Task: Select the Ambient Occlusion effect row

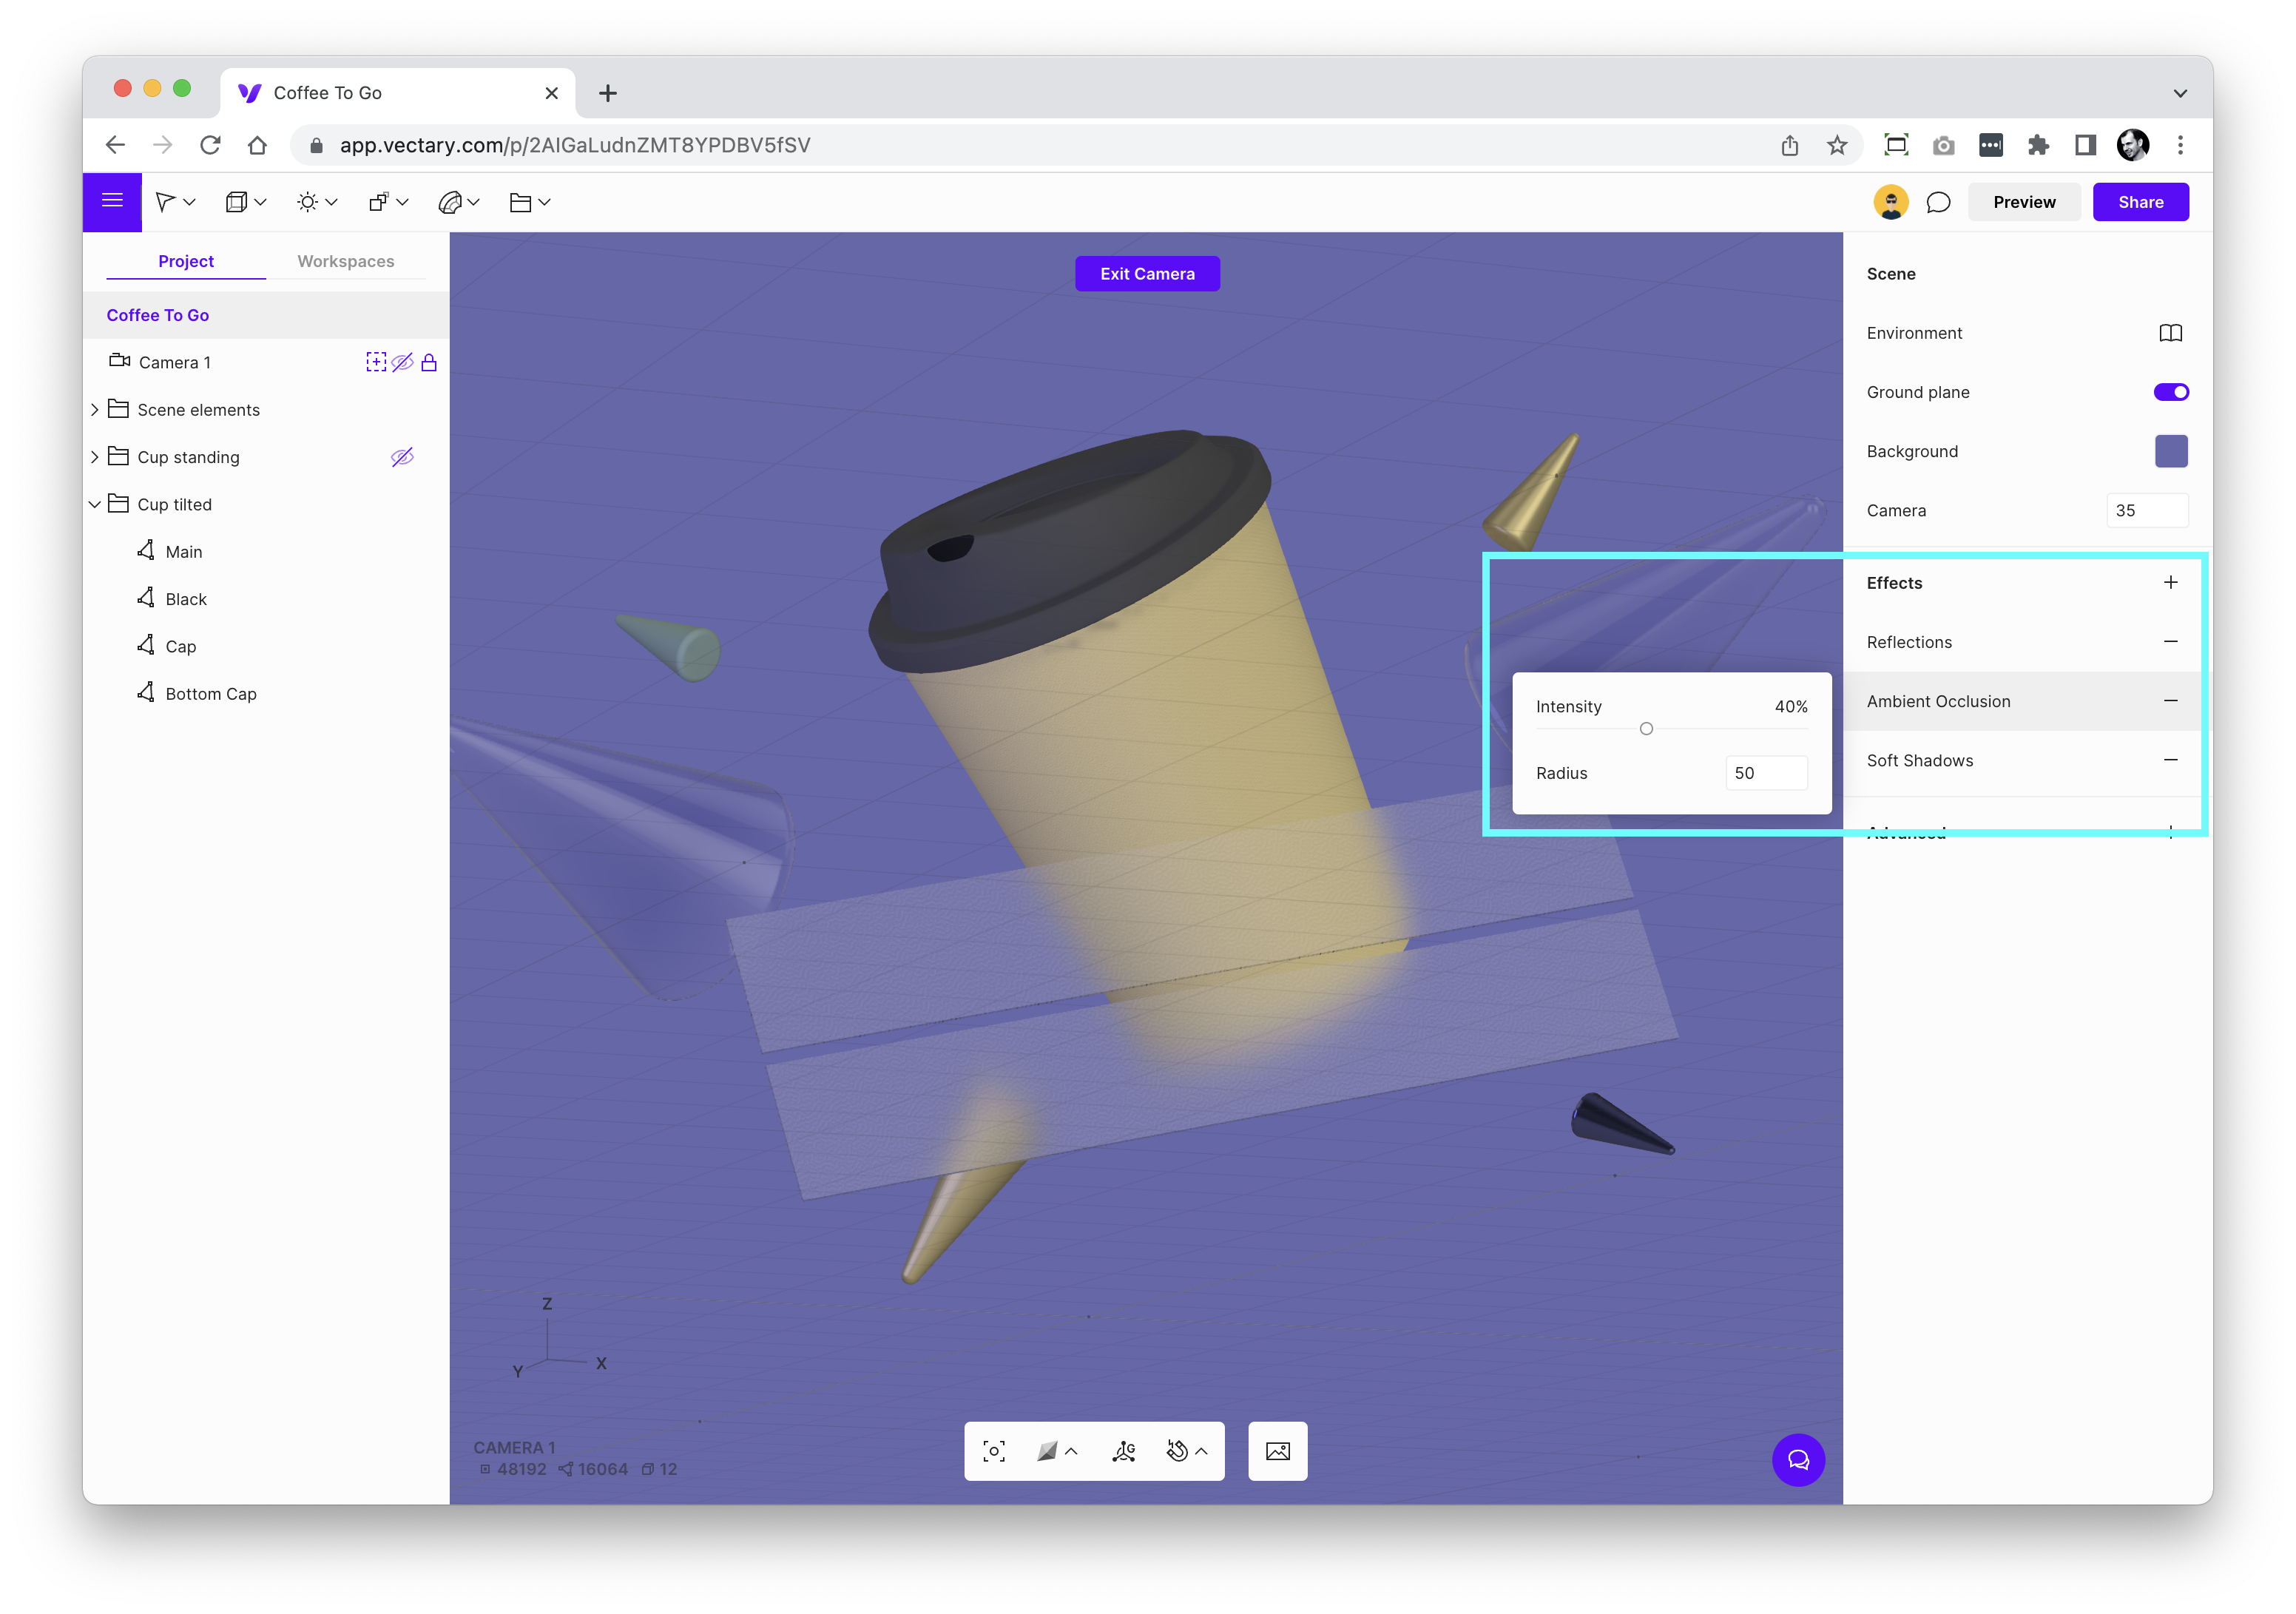Action: (x=2027, y=701)
